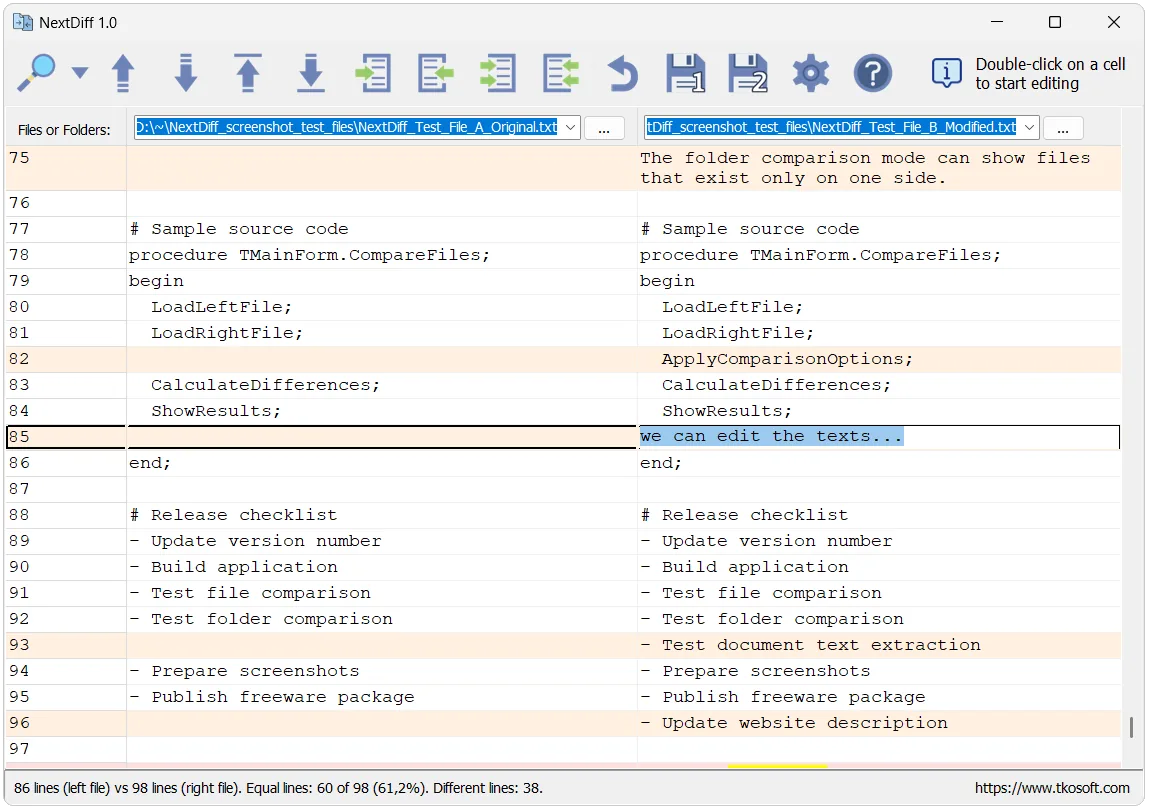Click the 'Double-click on a cell to start editing' hint
The image size is (1149, 808).
click(1050, 73)
